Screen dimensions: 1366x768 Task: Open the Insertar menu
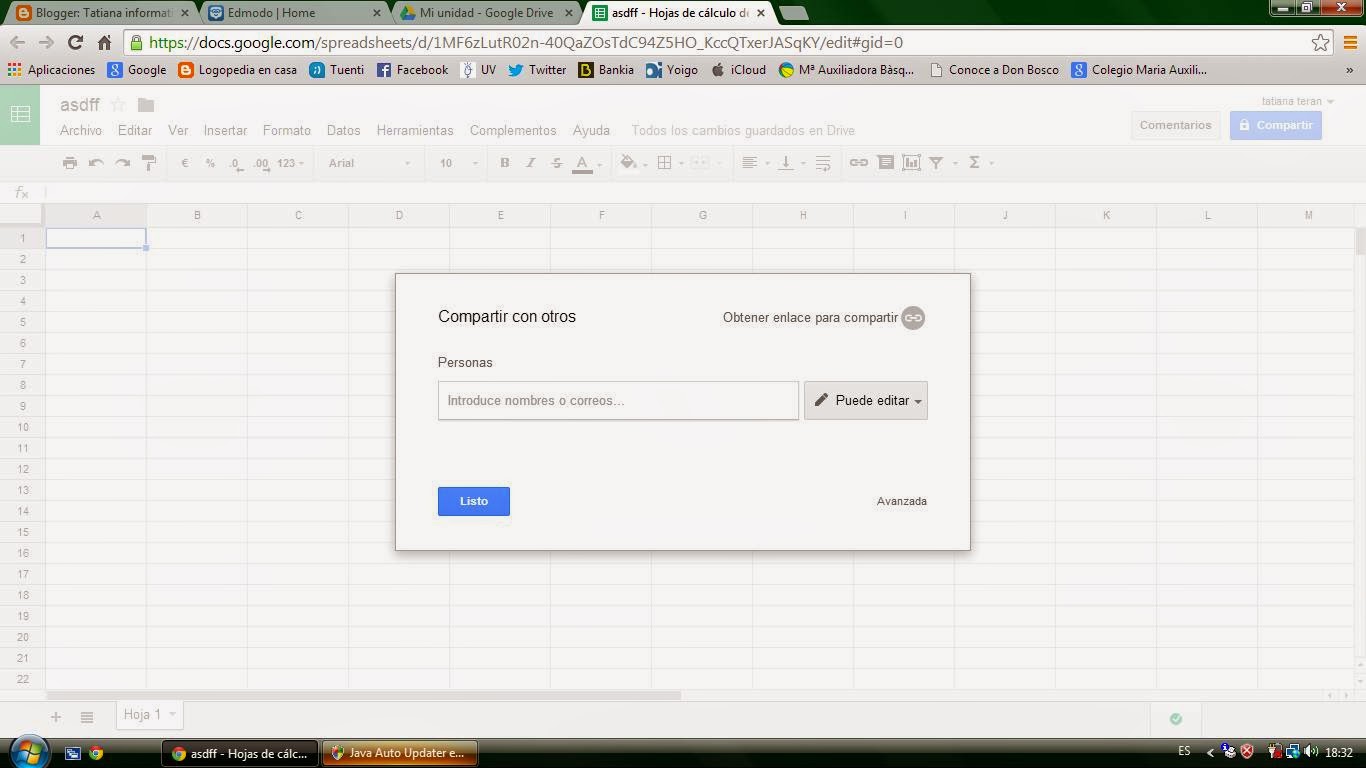coord(224,130)
